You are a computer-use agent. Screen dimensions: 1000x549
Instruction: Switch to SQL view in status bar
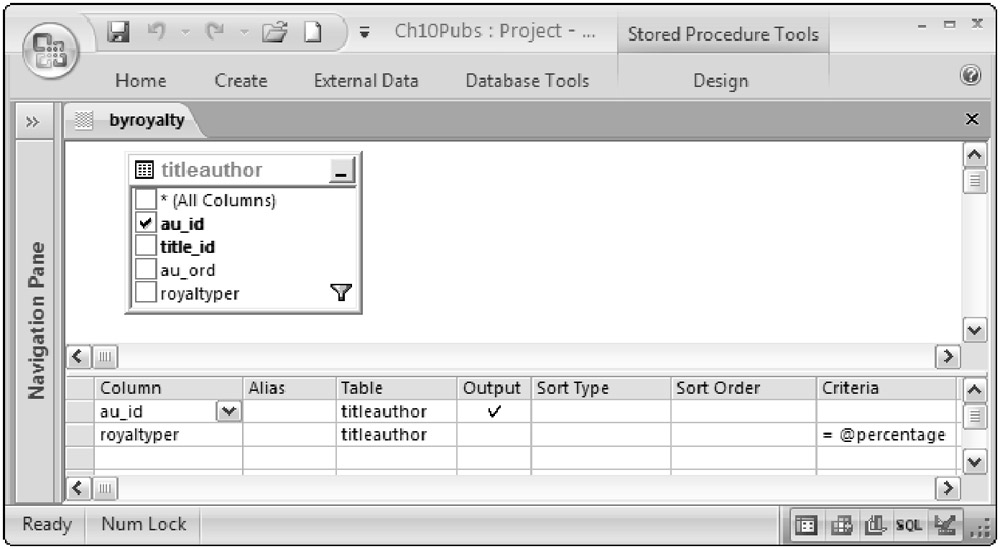pos(908,523)
